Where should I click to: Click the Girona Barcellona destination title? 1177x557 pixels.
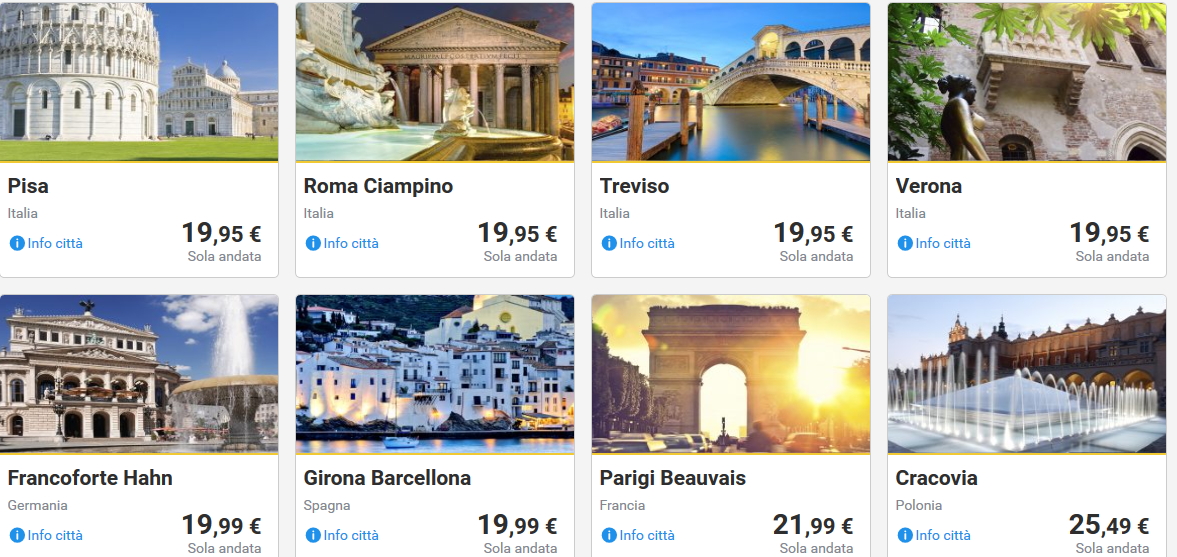387,478
